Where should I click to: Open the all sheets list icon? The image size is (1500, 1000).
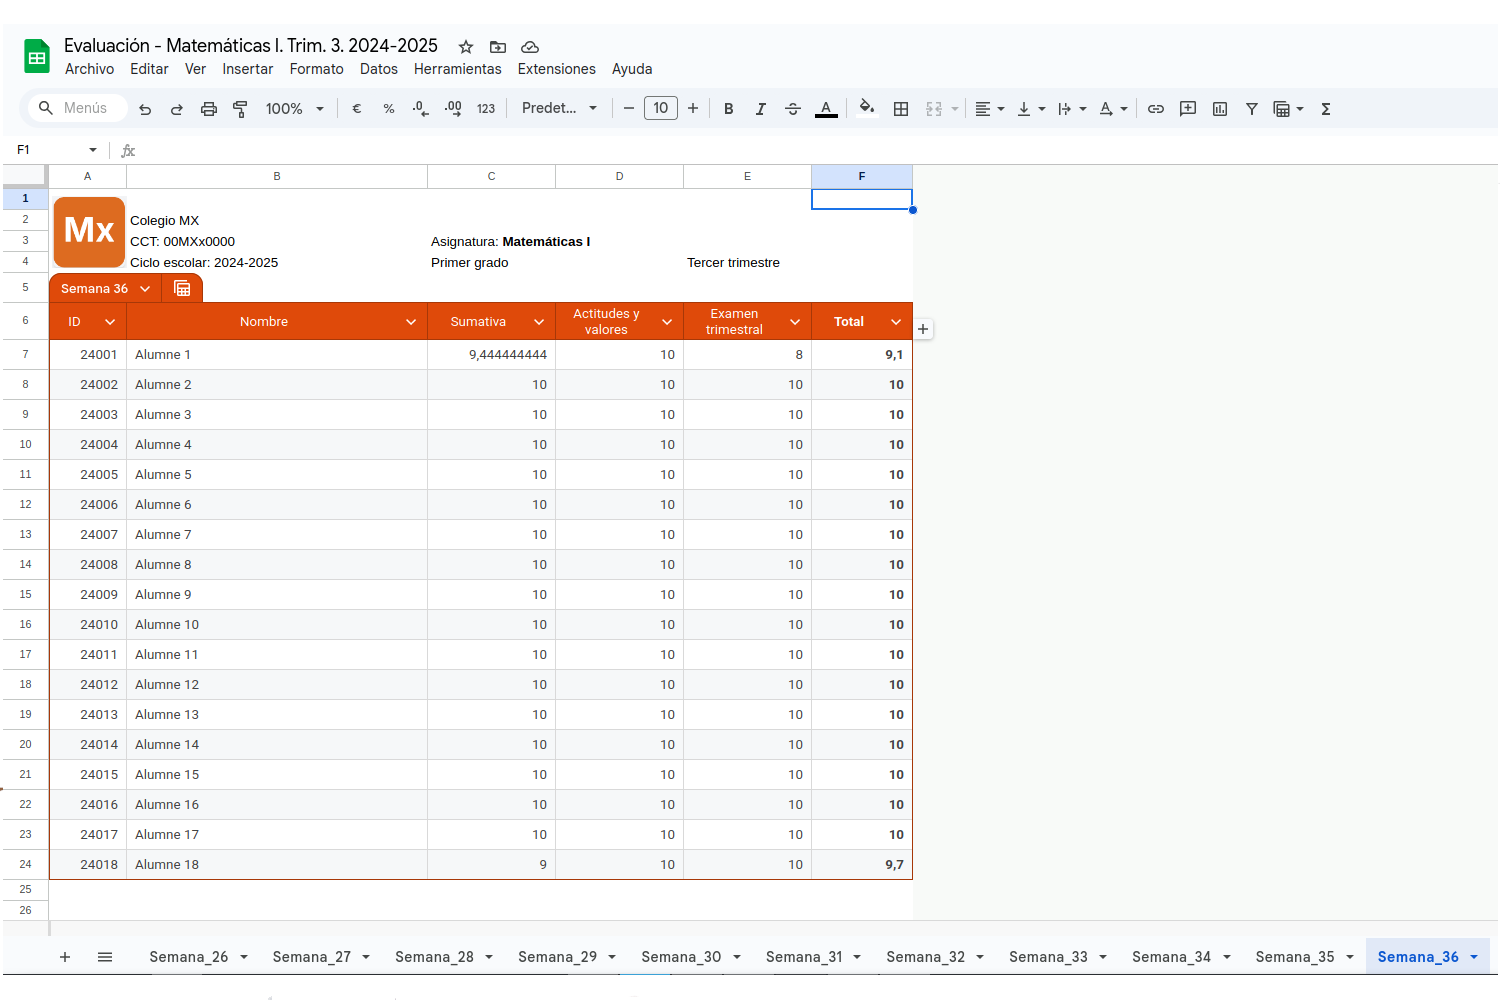pos(105,957)
